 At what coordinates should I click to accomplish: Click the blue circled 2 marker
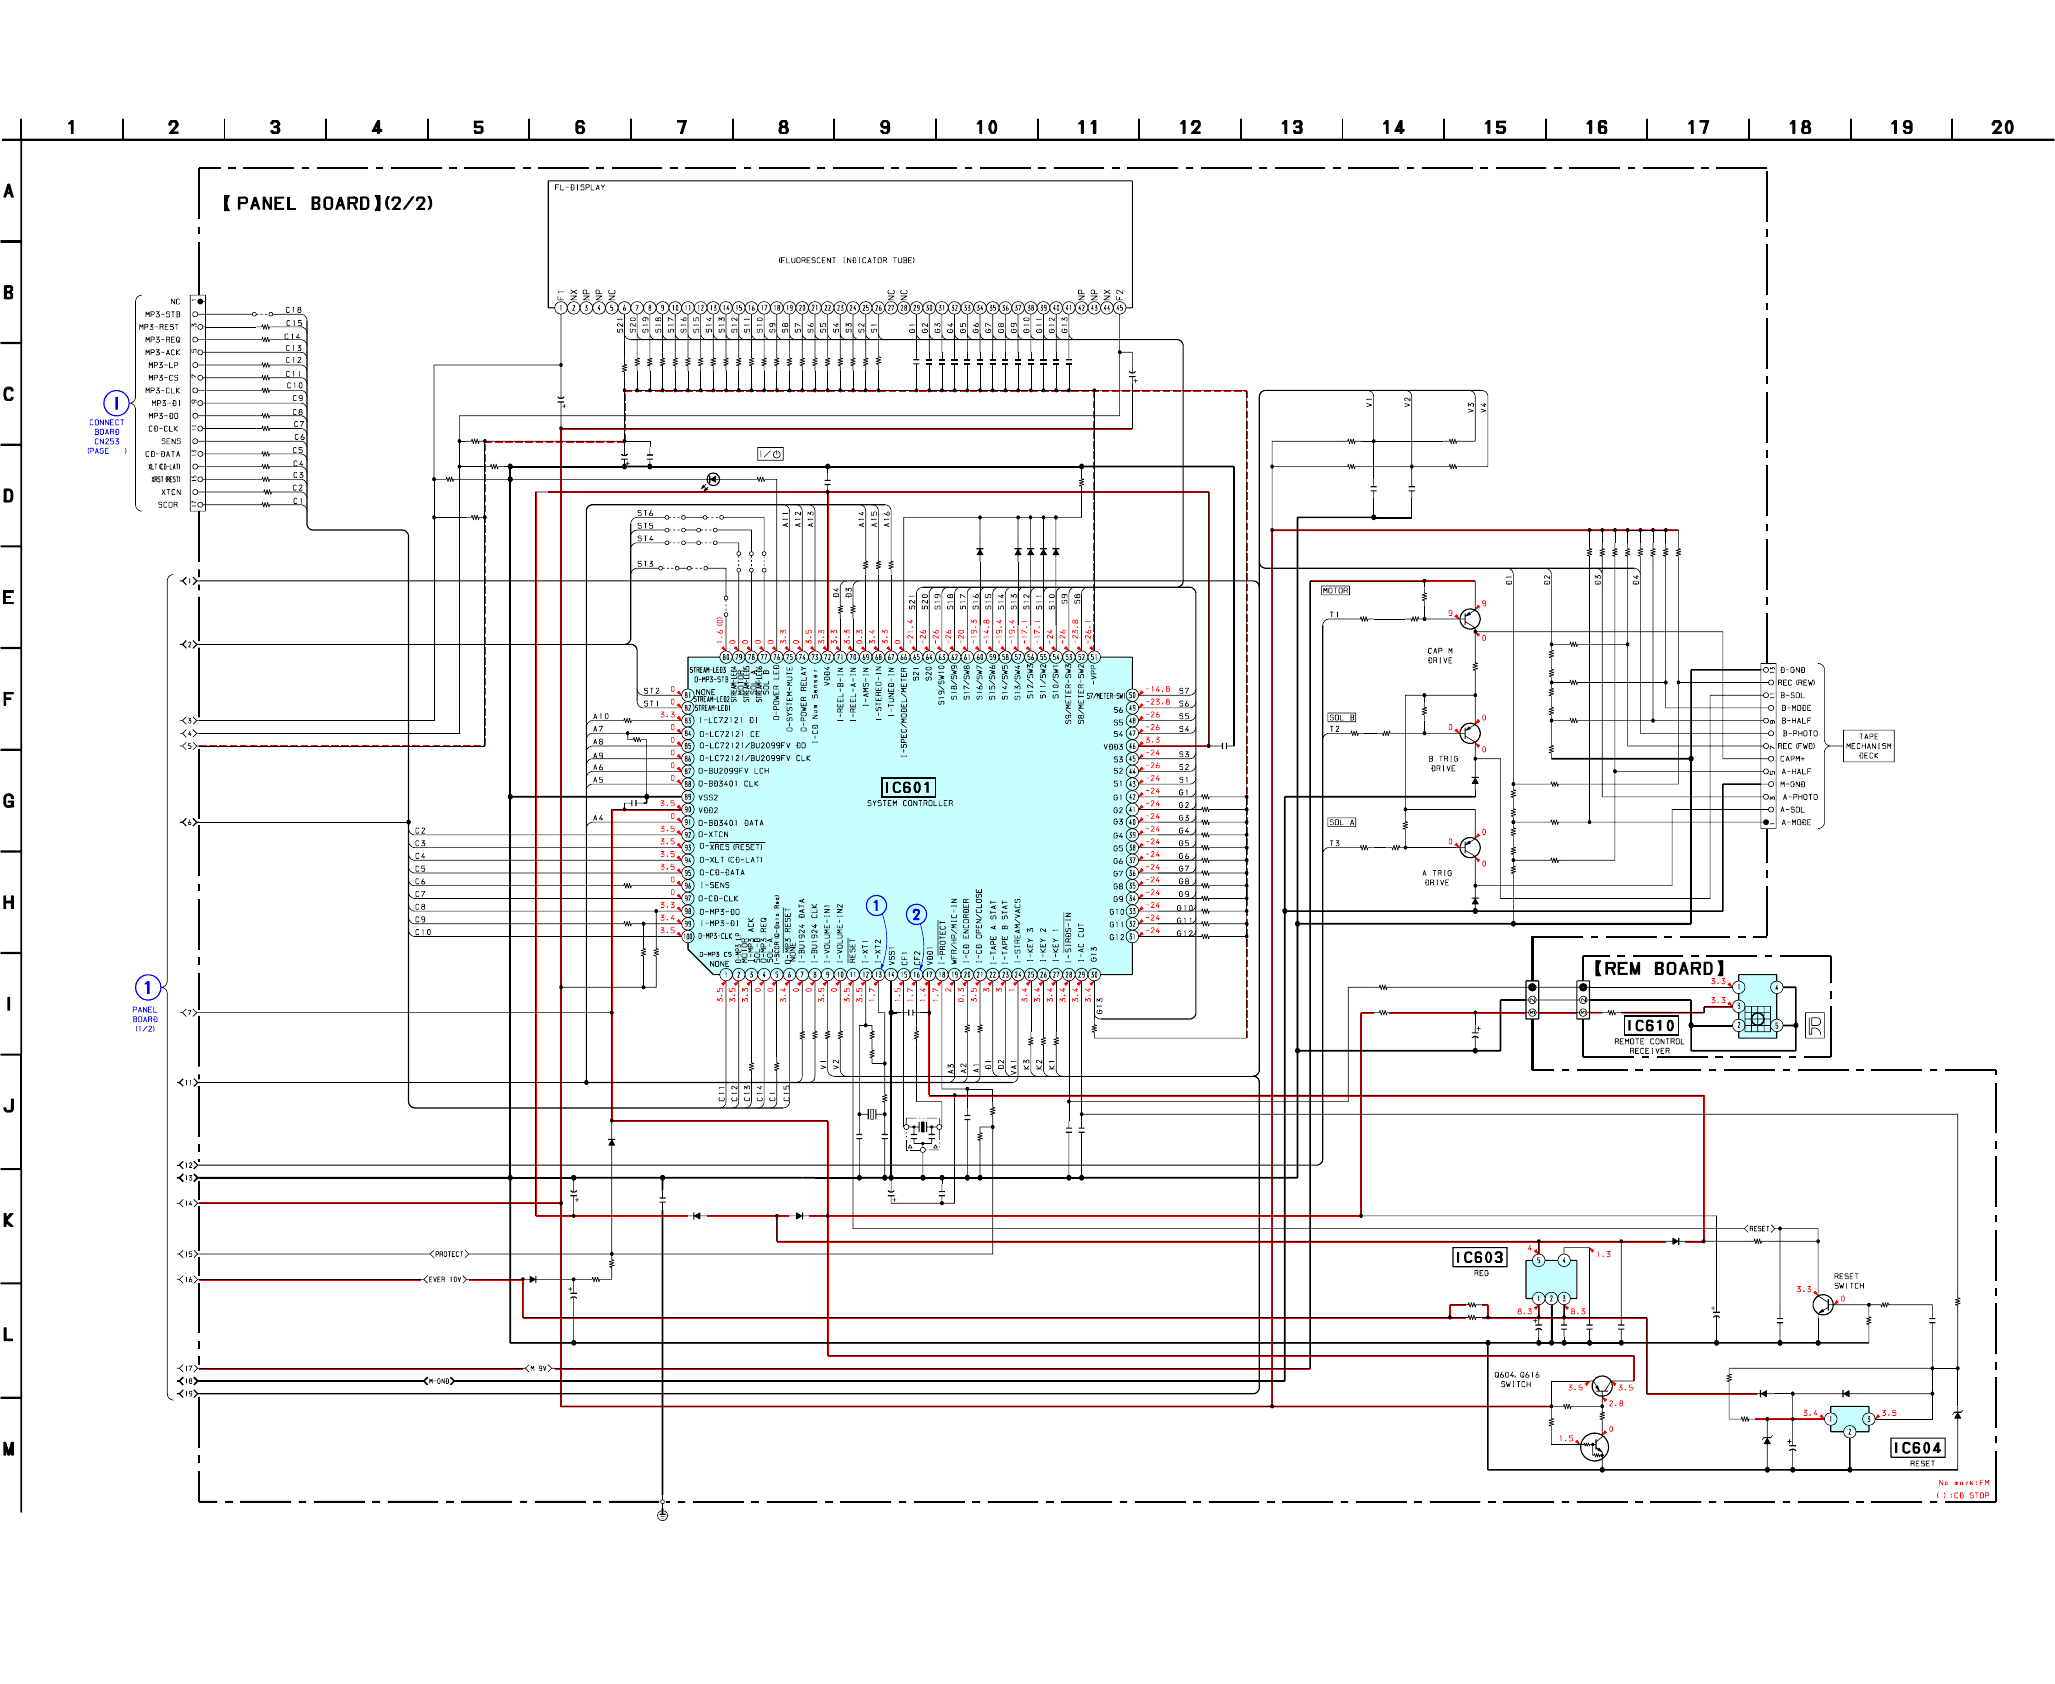tap(916, 914)
